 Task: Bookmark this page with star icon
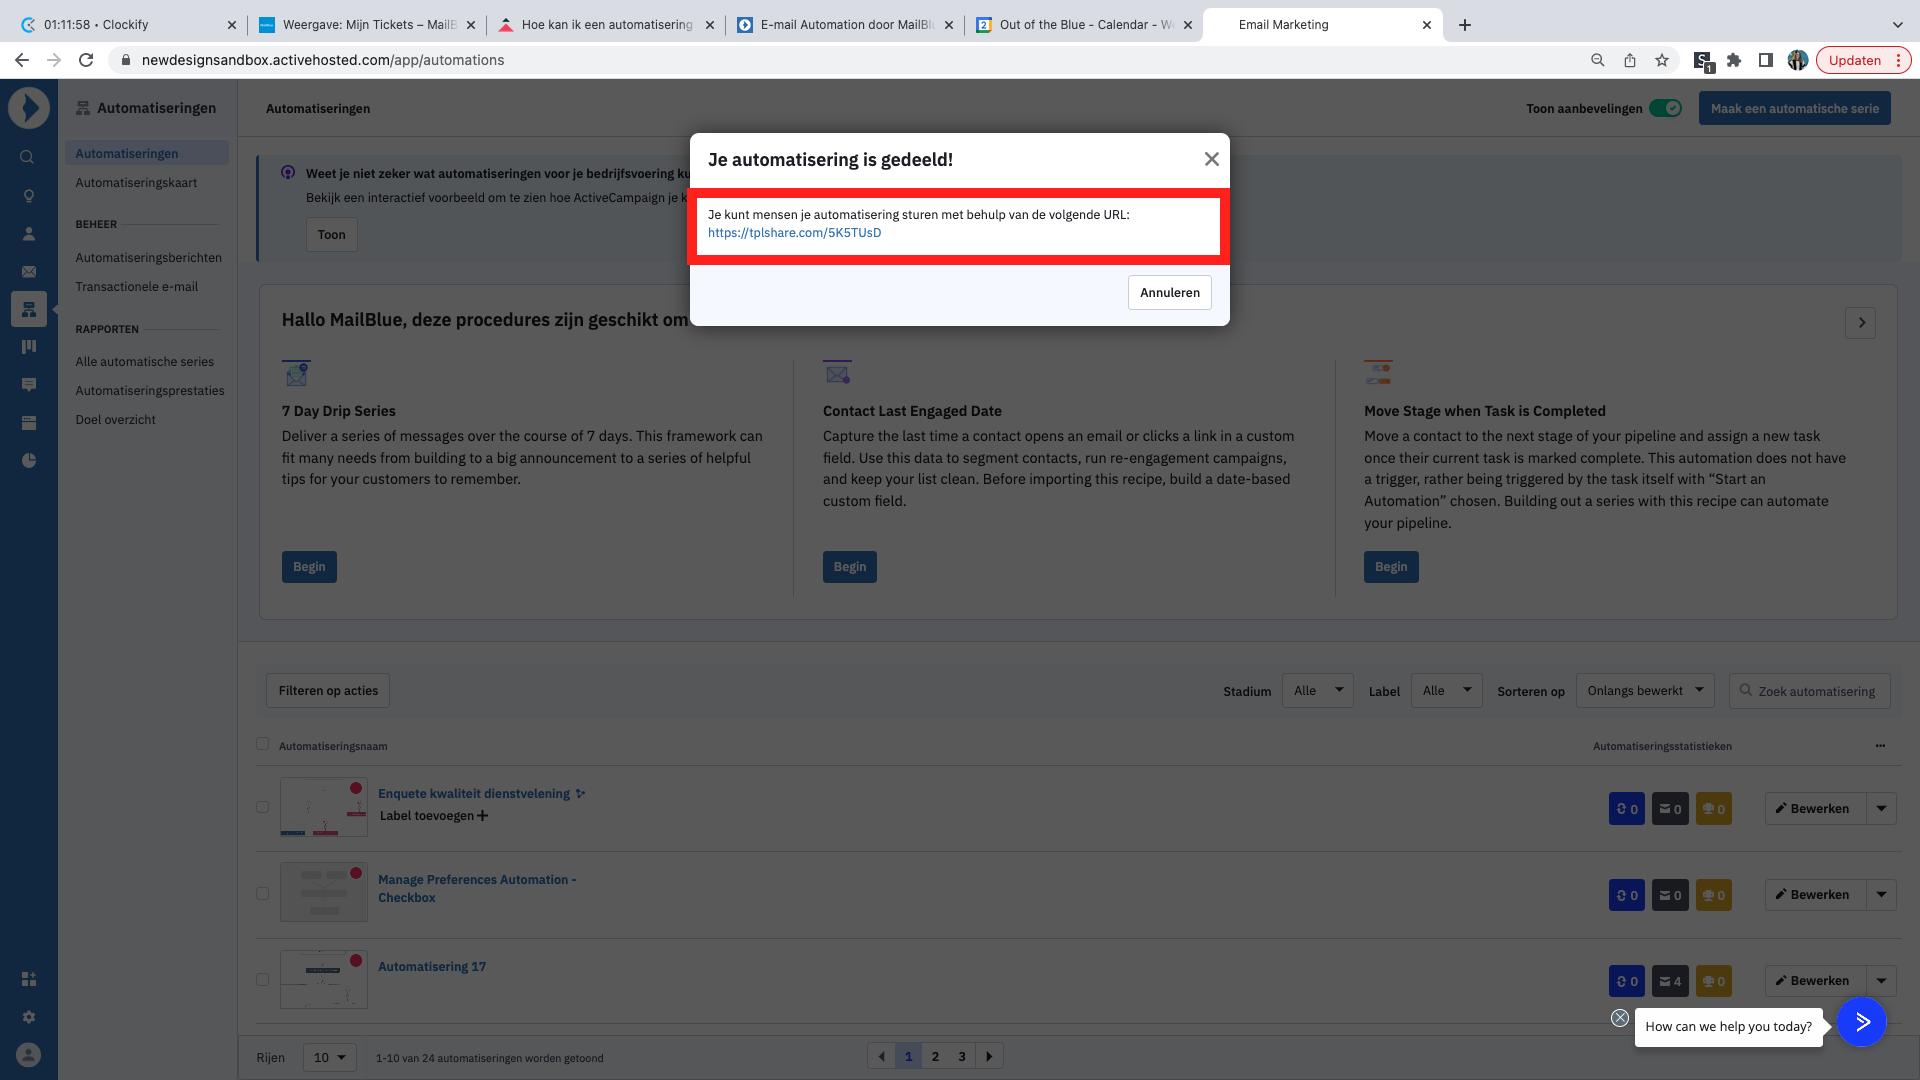pyautogui.click(x=1662, y=60)
